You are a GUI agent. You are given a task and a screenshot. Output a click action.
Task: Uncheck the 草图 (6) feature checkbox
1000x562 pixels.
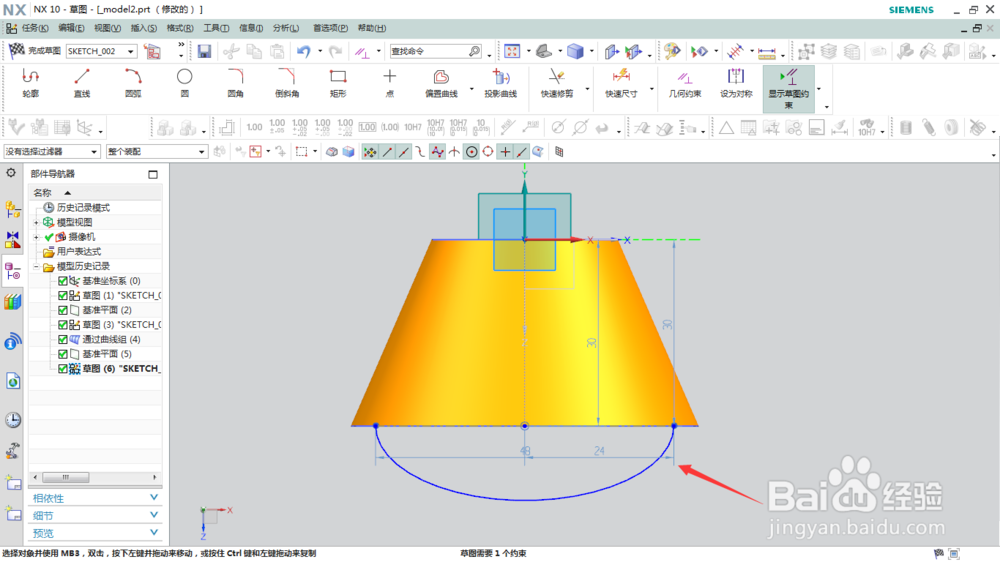(x=62, y=369)
